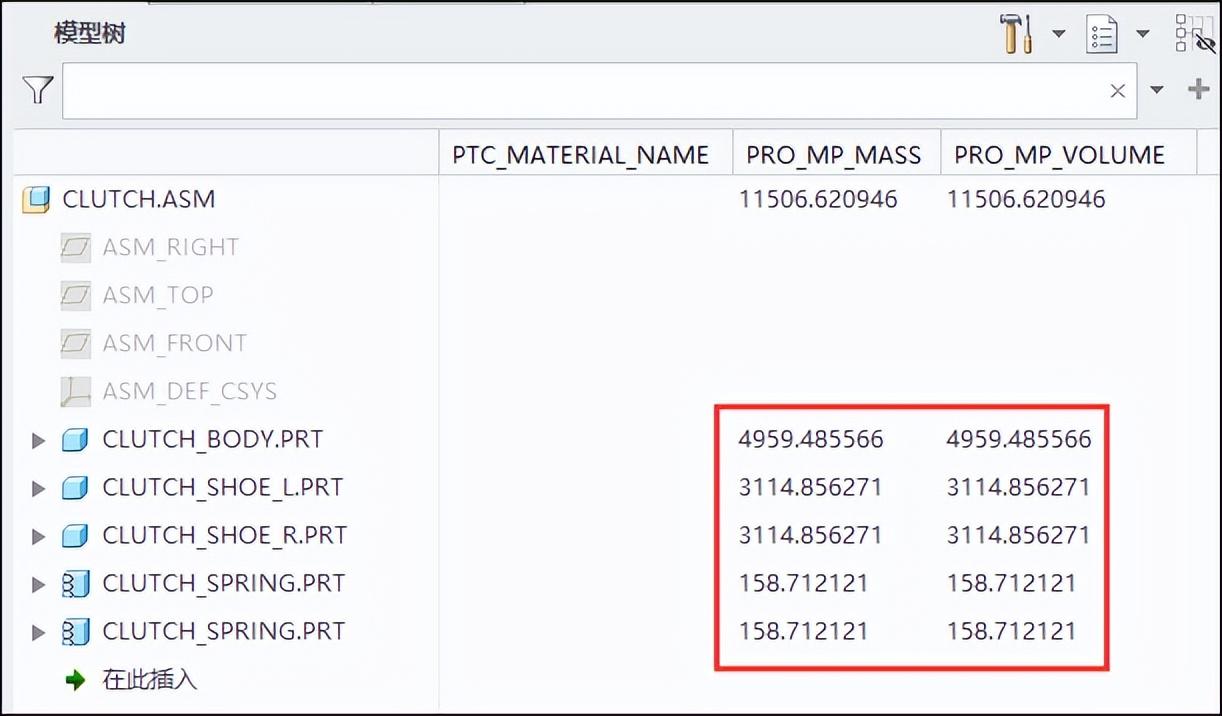Click the PTC_MATERIAL_NAME column header
Image resolution: width=1222 pixels, height=716 pixels.
[x=581, y=155]
